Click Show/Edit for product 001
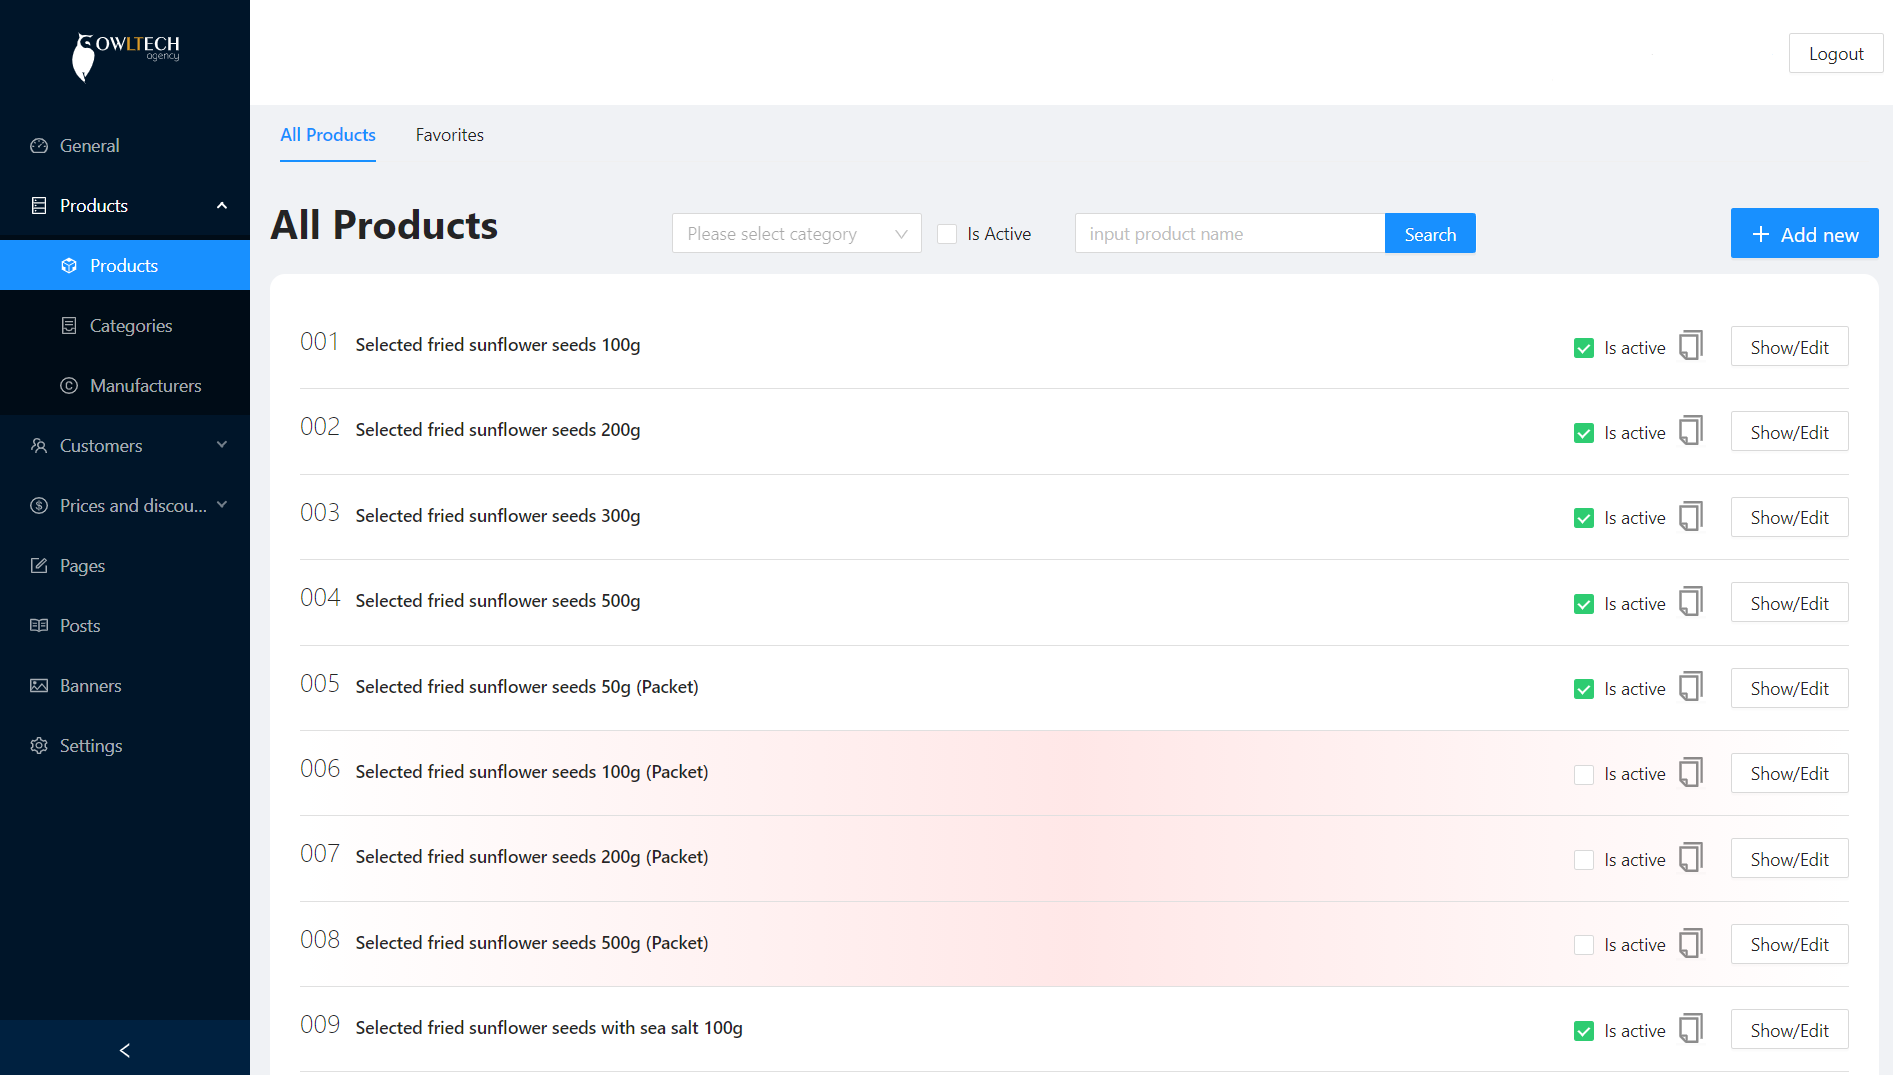1893x1075 pixels. pos(1789,347)
